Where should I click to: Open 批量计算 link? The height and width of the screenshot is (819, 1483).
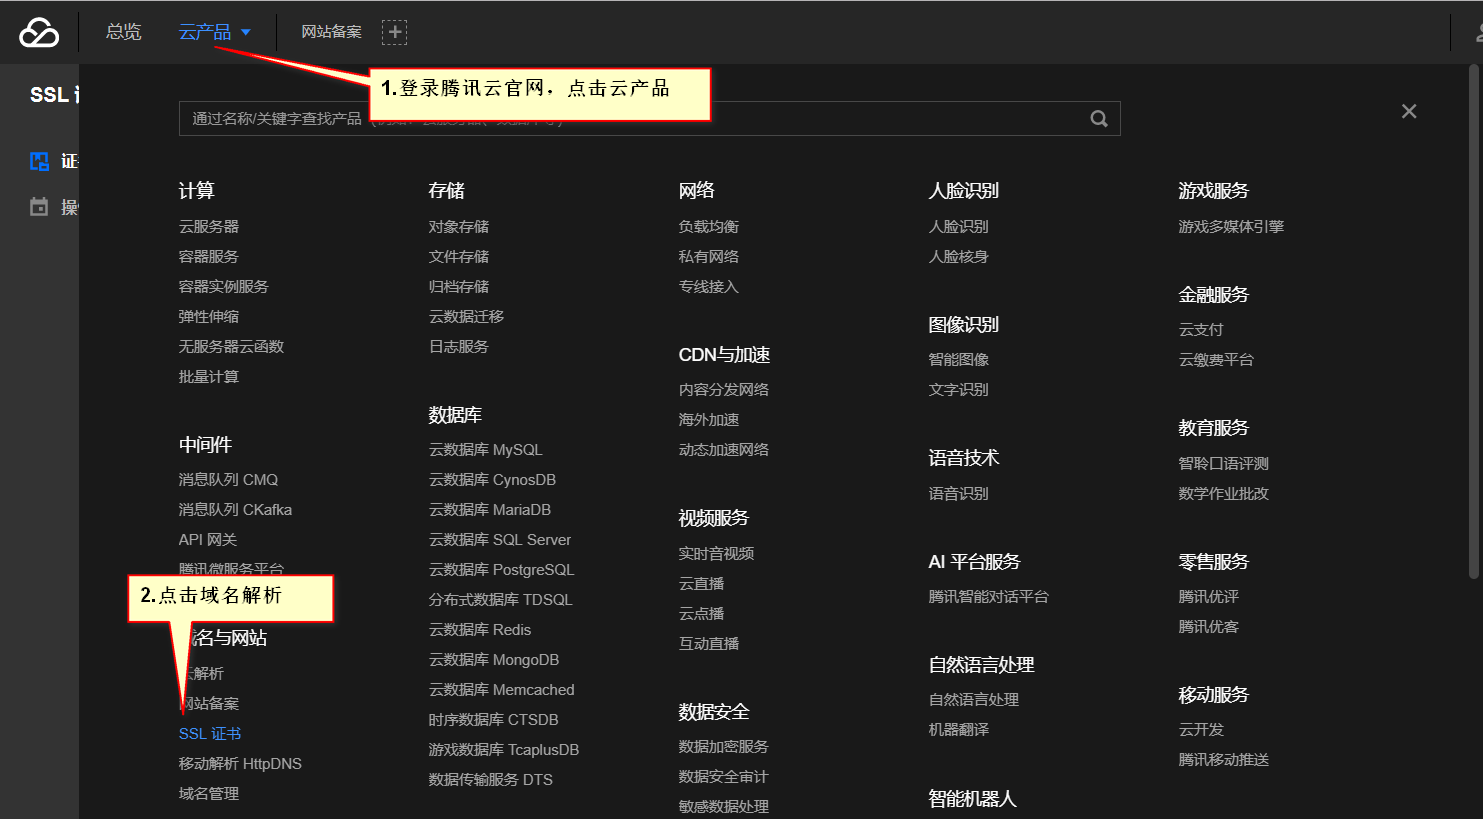209,377
